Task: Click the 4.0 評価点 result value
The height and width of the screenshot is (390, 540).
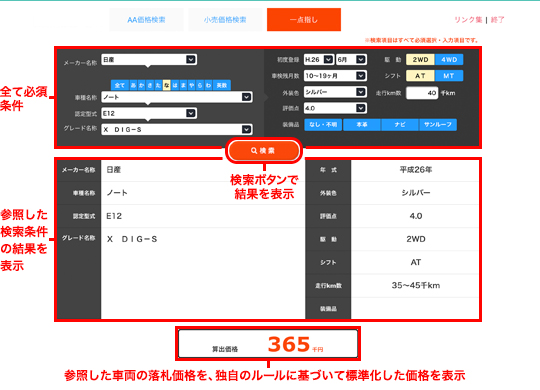Action: pos(416,216)
